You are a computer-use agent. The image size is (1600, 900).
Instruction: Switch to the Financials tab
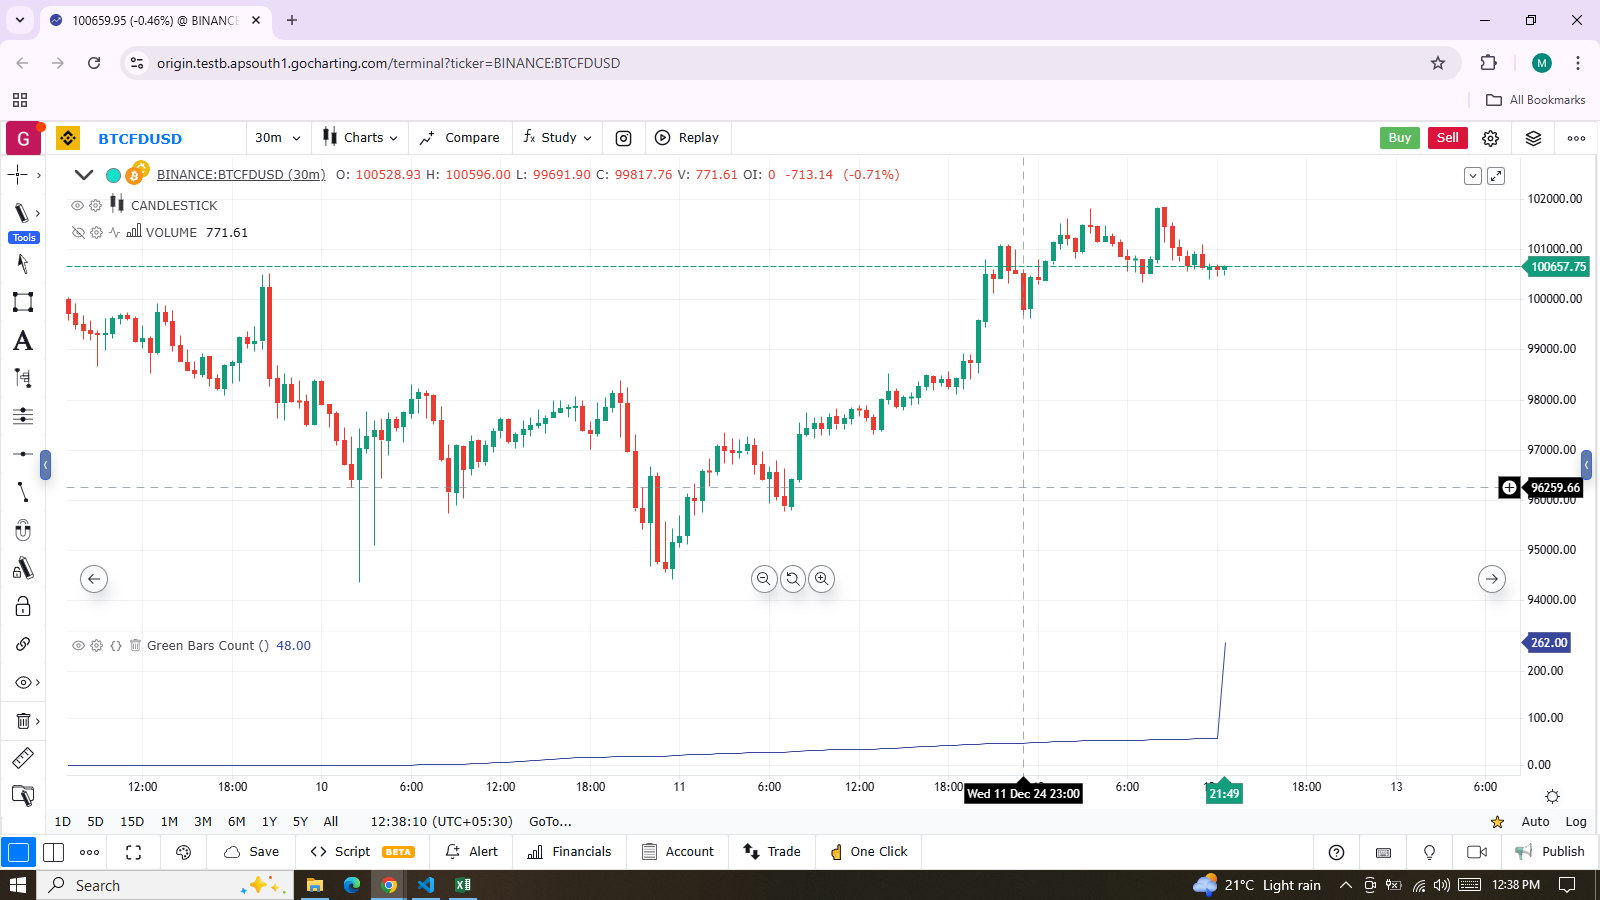click(x=569, y=852)
